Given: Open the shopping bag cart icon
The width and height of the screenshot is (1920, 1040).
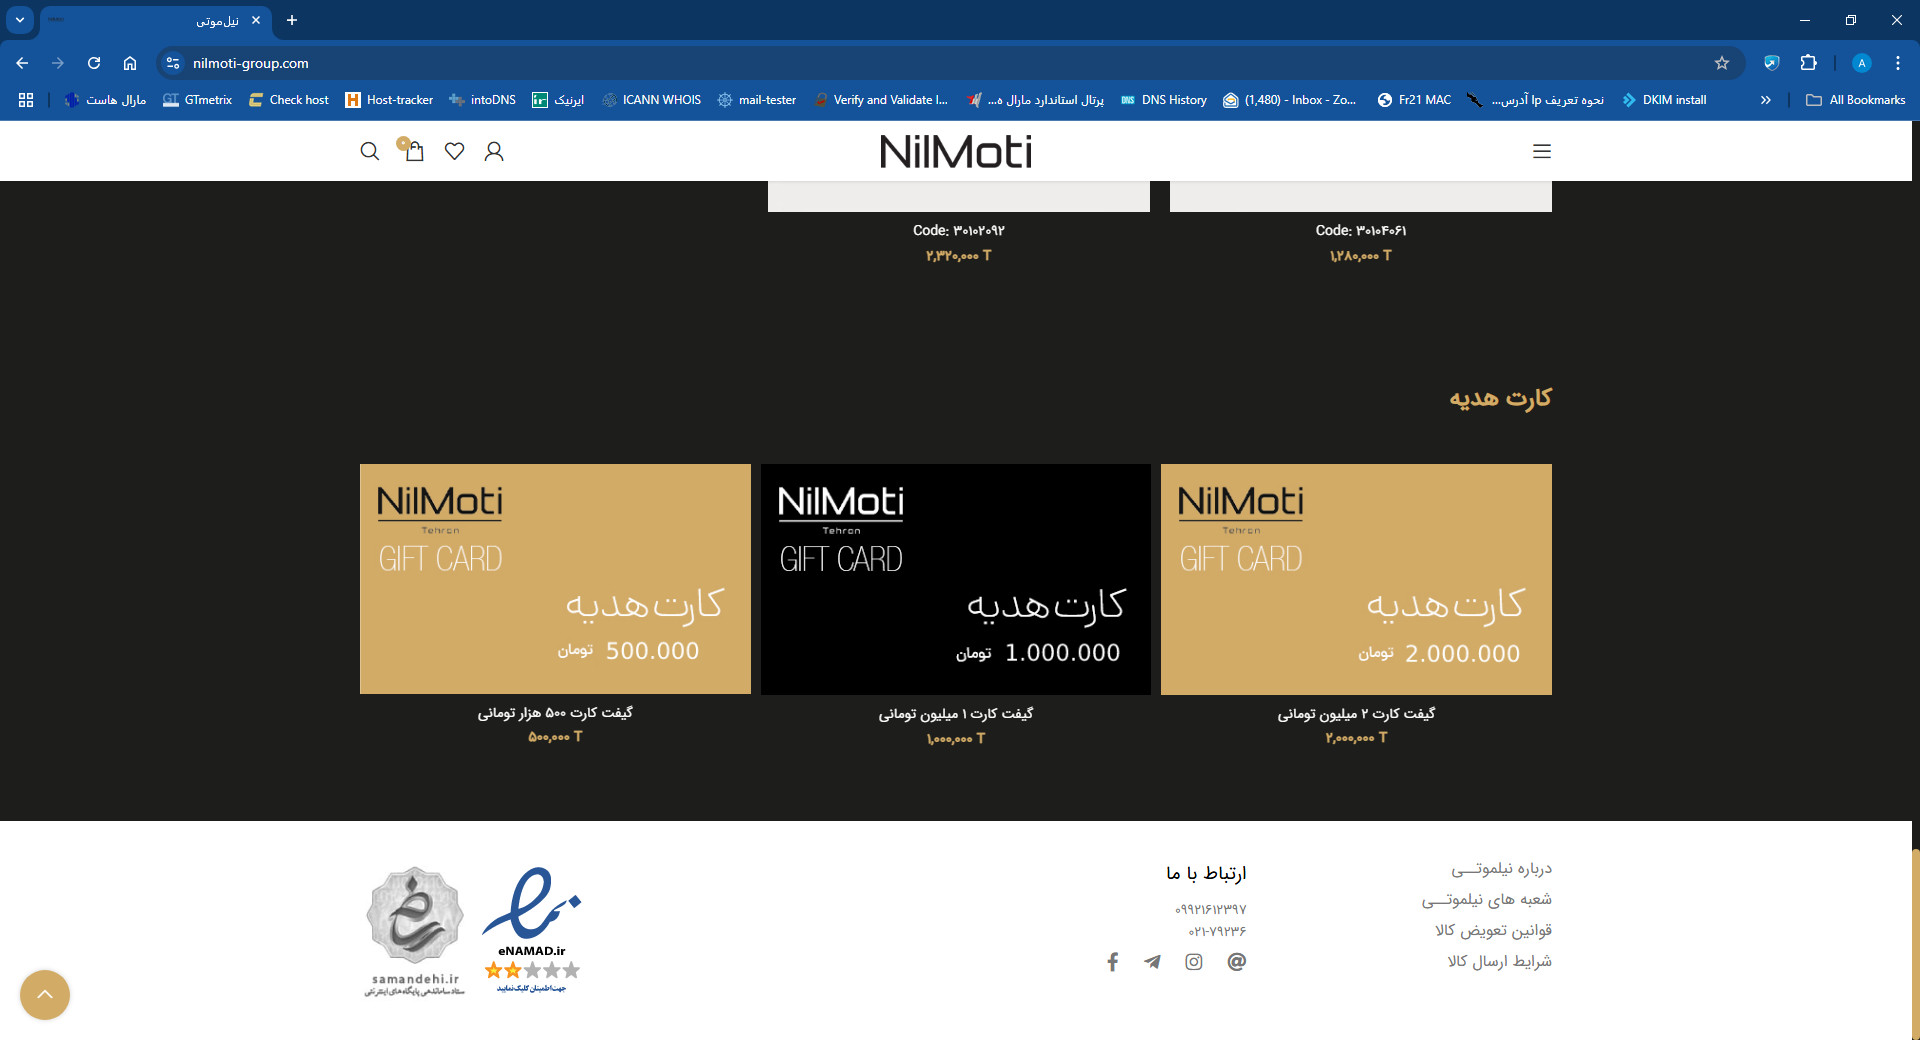Looking at the screenshot, I should click(x=412, y=151).
